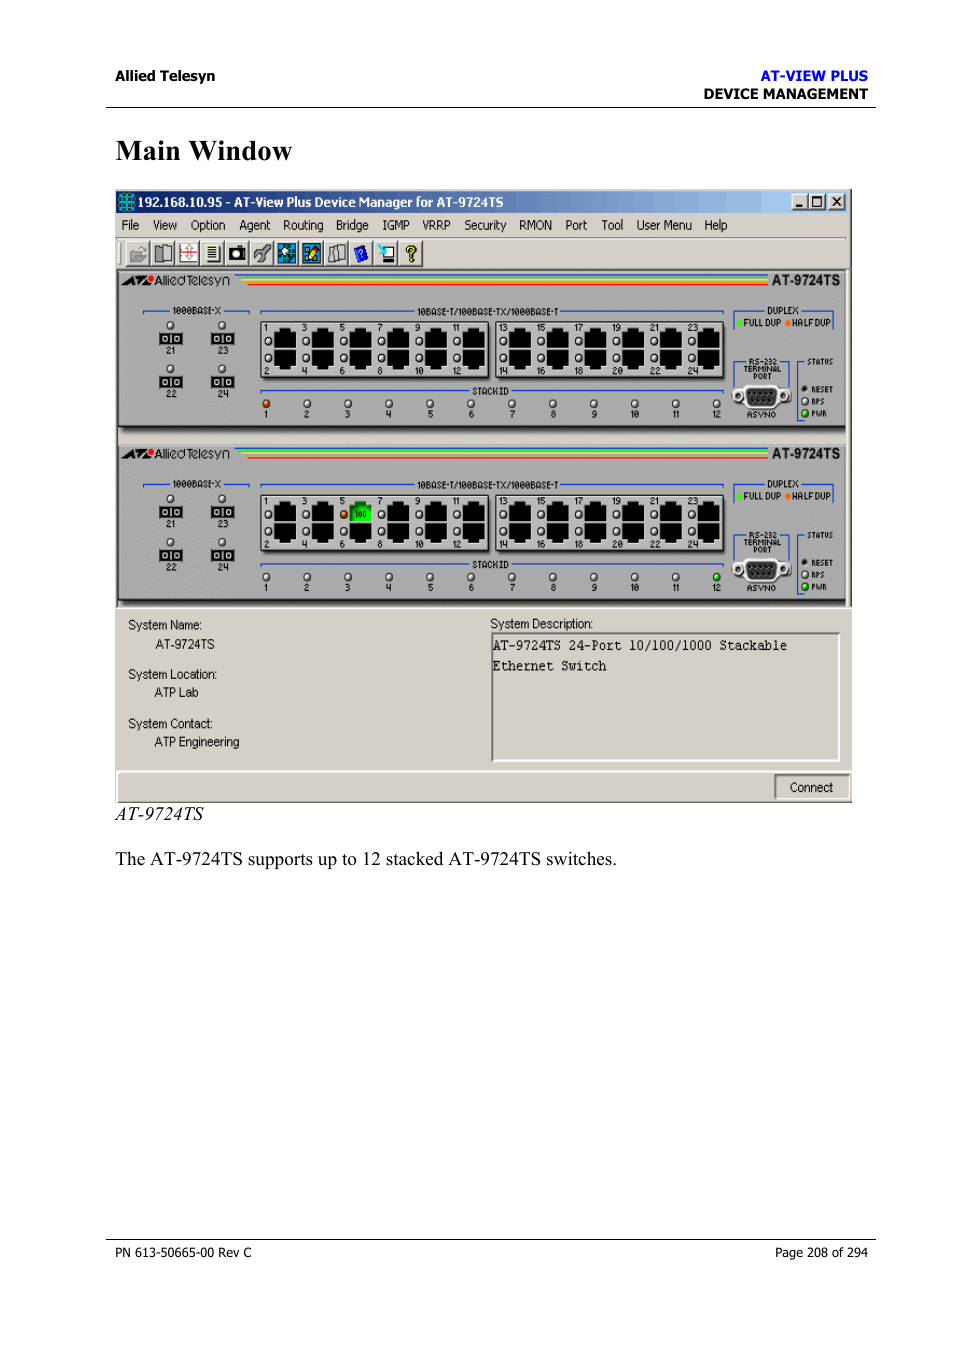954x1351 pixels.
Task: Open the Routing menu
Action: tap(303, 226)
